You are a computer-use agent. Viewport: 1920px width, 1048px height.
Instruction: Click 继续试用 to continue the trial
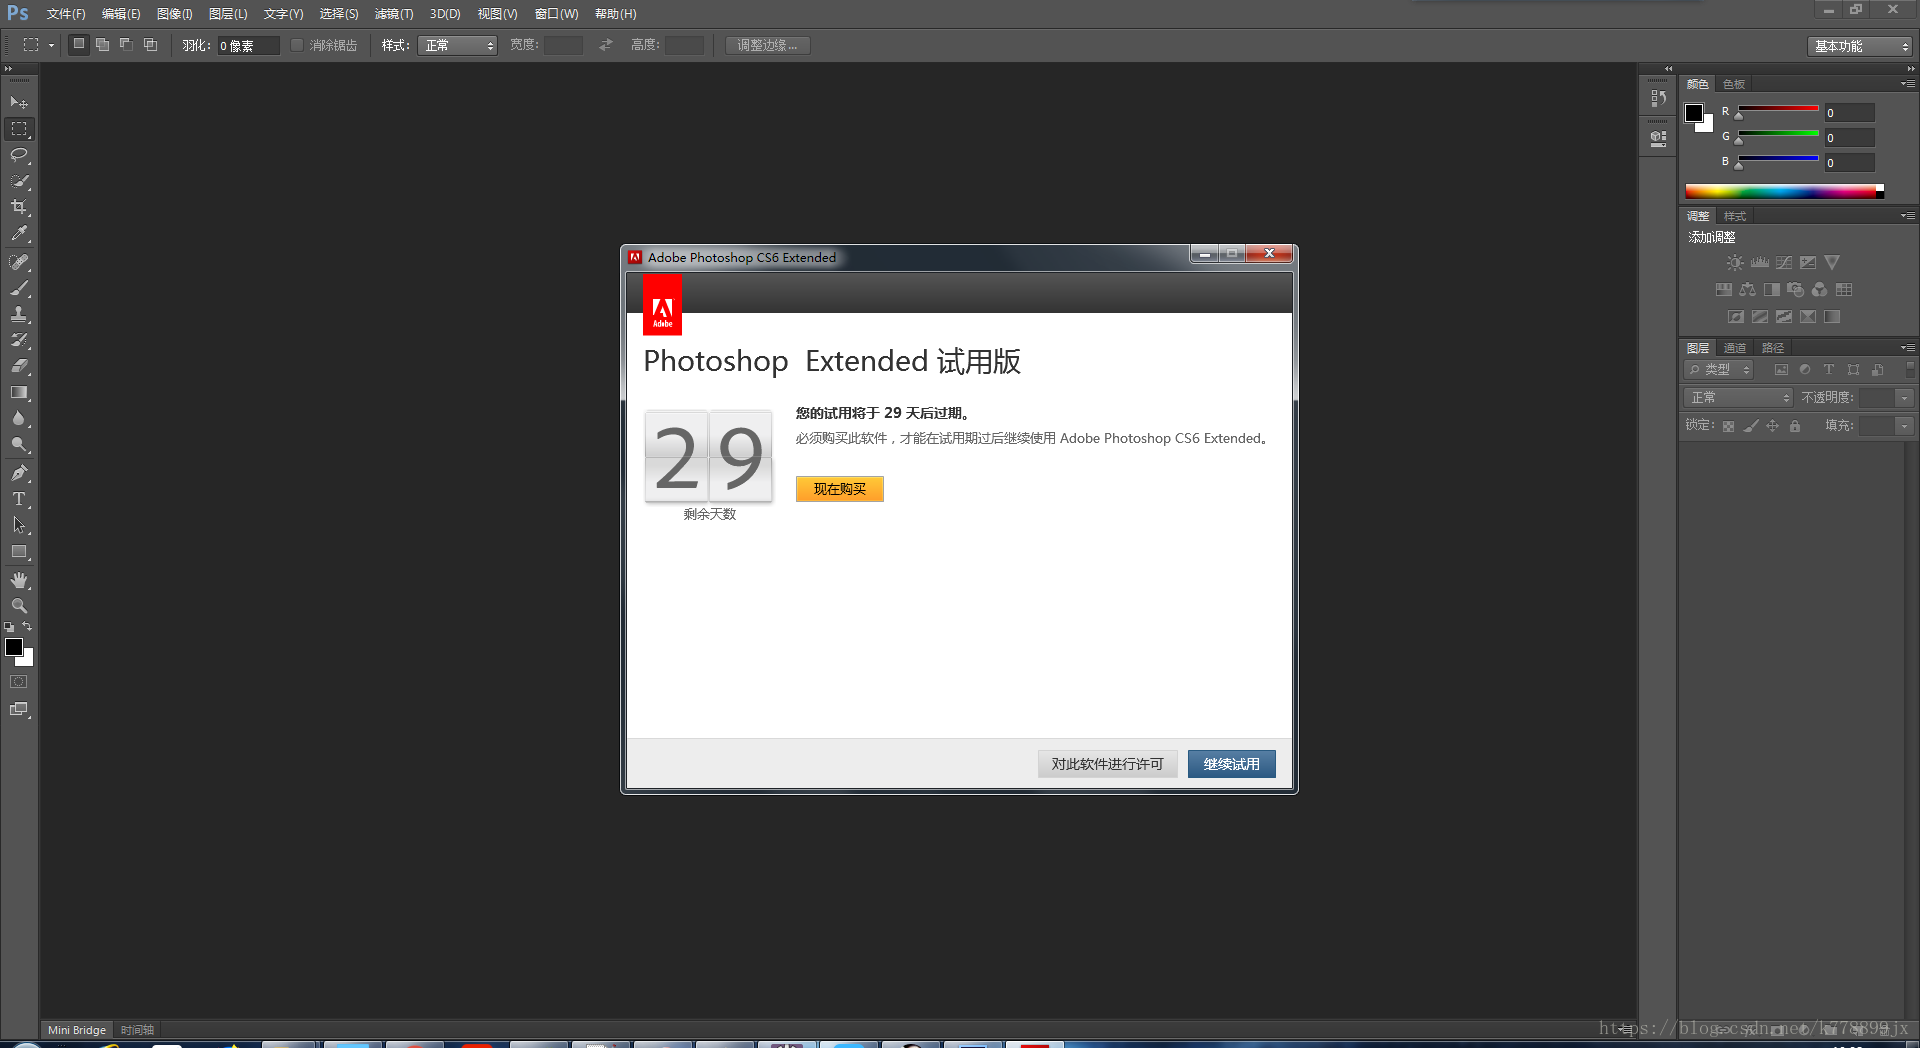click(1232, 764)
